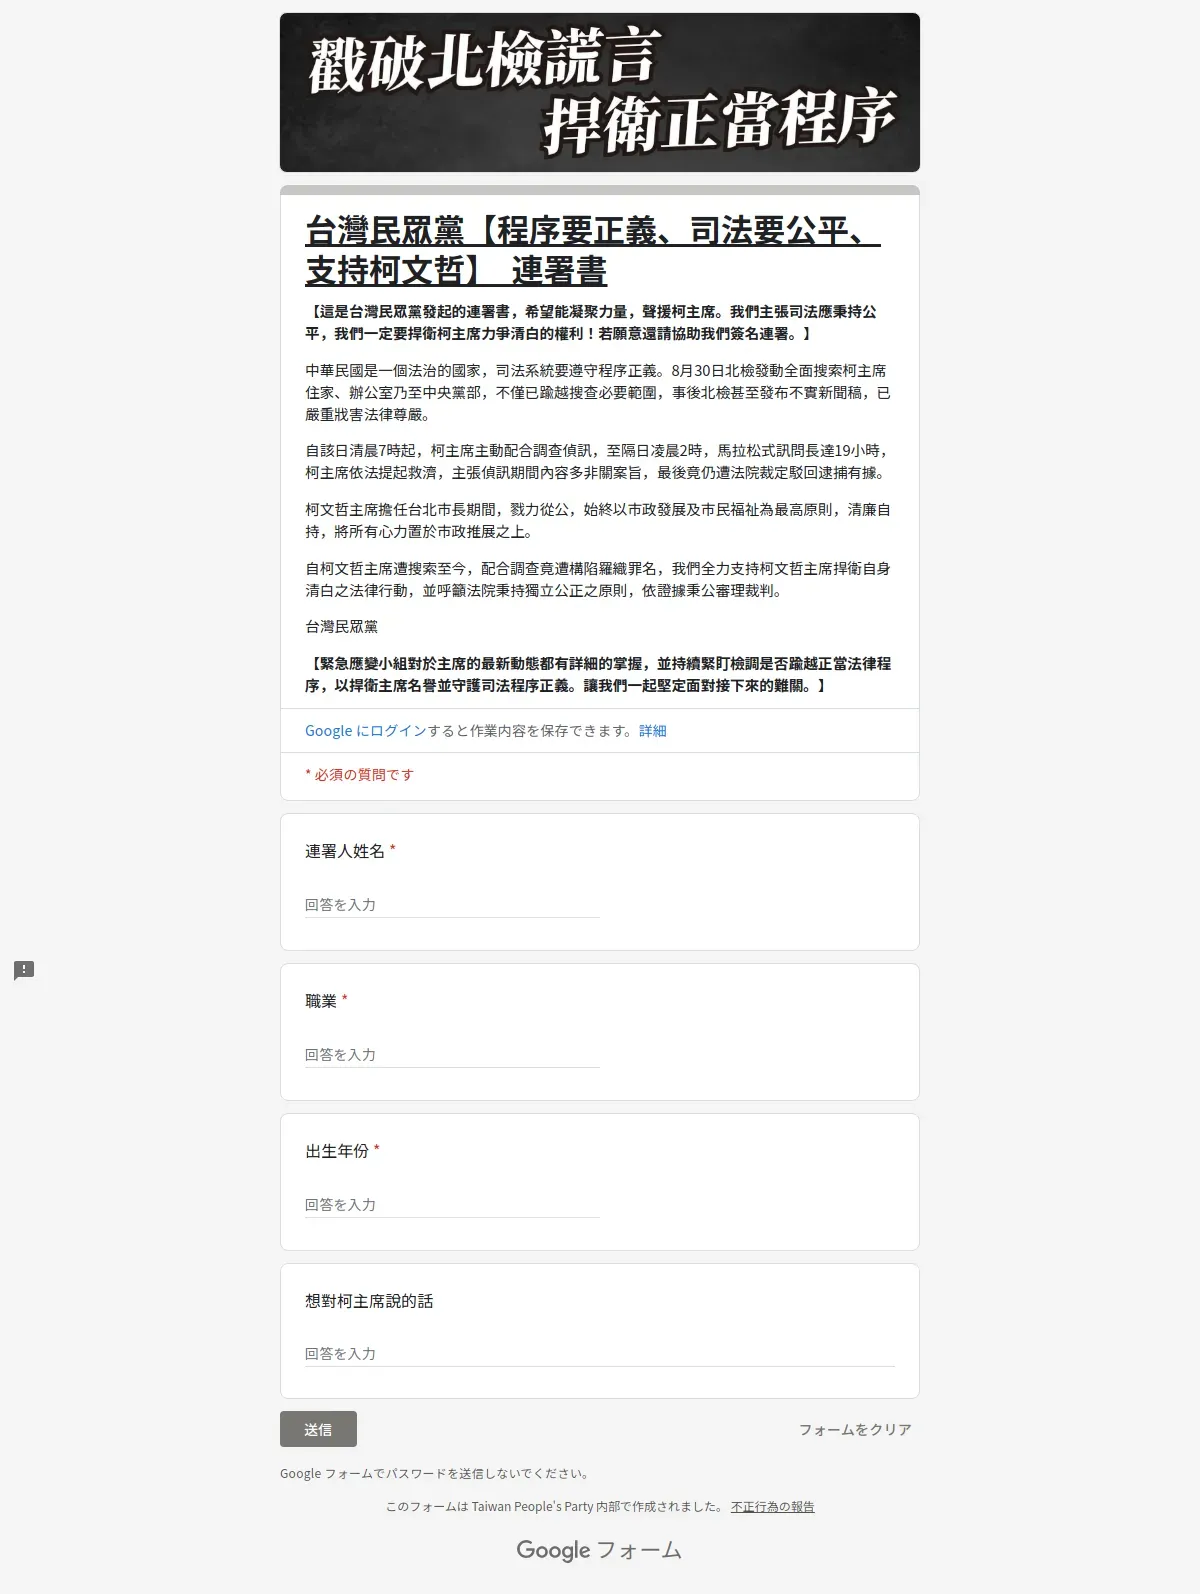The image size is (1200, 1594).
Task: Click the paragraph beginning 自柯文哲主席遭搜索至今
Action: (598, 580)
